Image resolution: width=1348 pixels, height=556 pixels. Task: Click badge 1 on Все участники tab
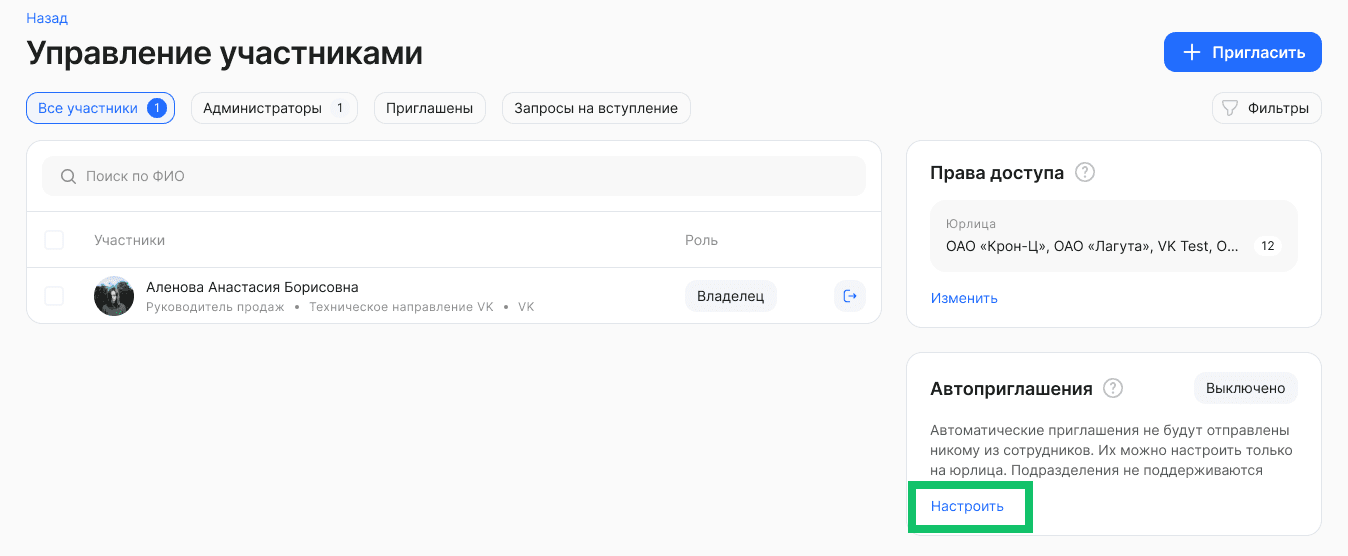pyautogui.click(x=156, y=108)
